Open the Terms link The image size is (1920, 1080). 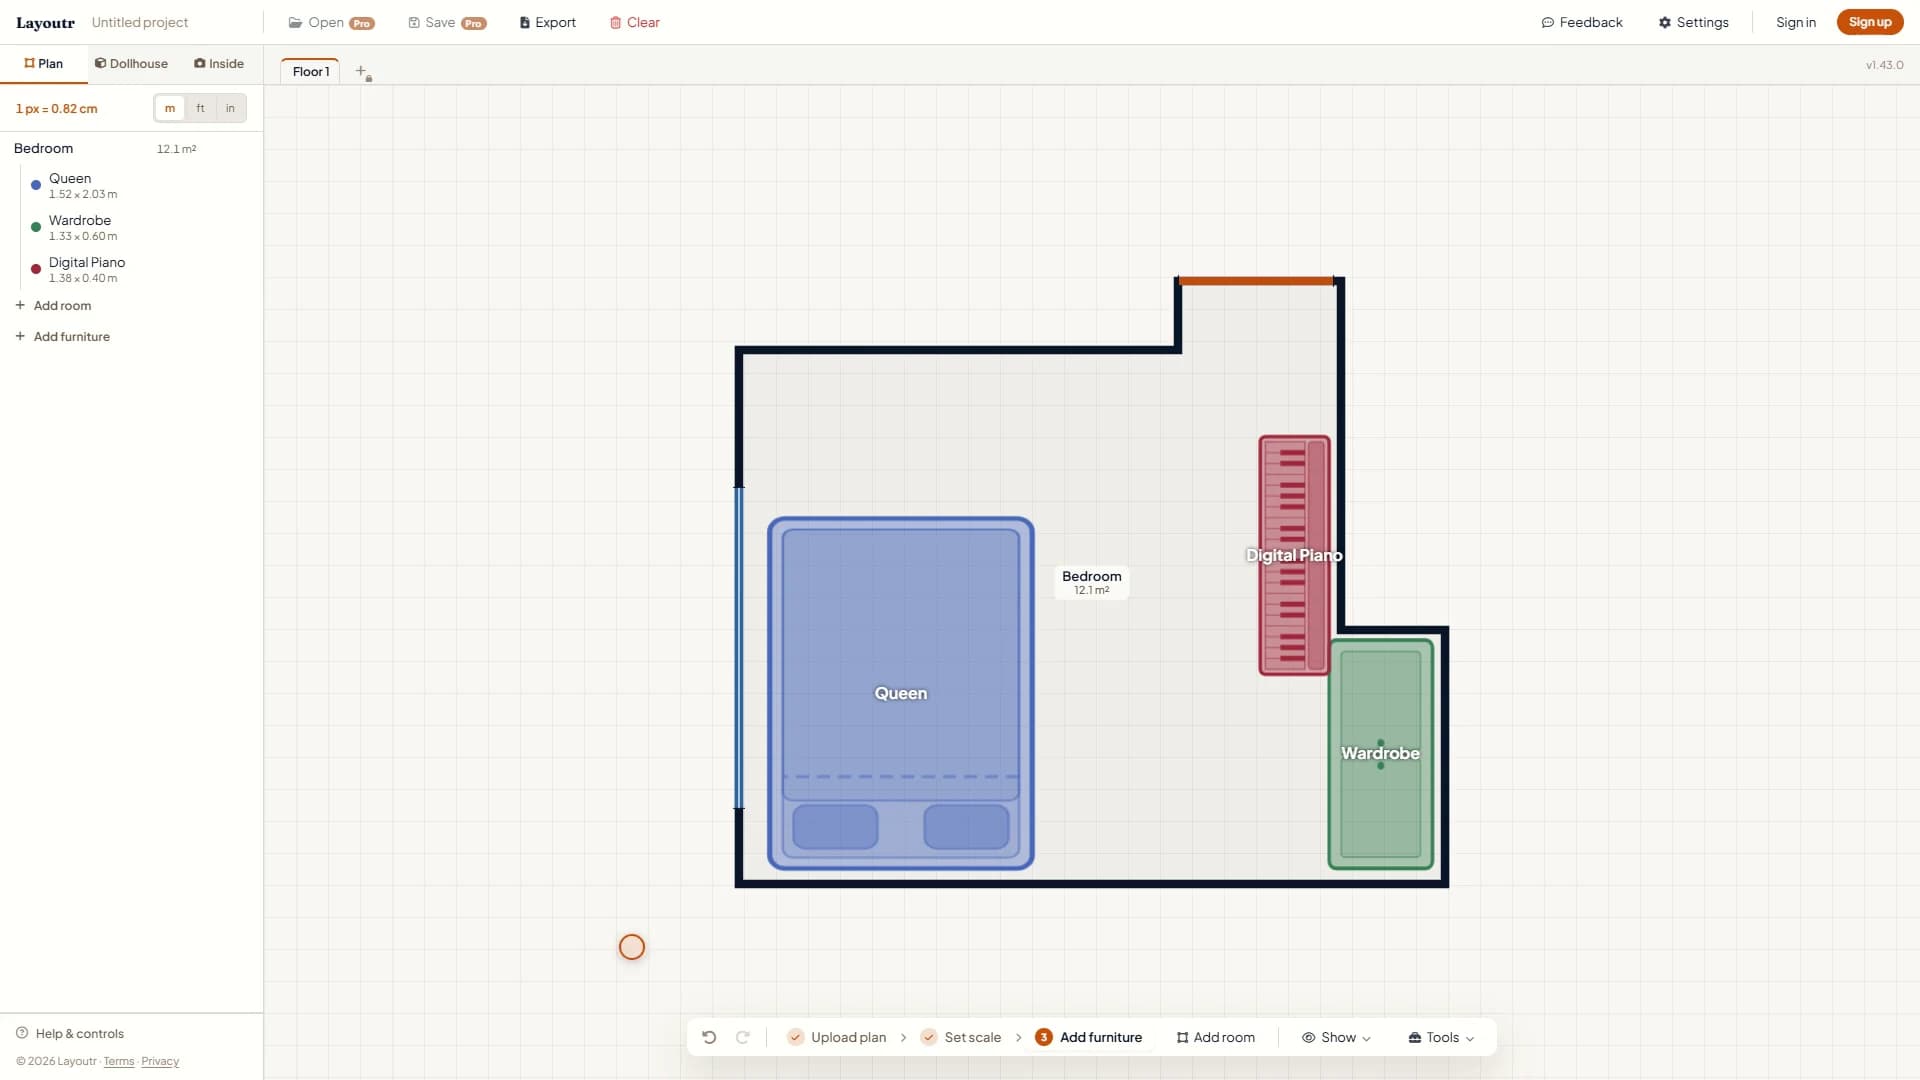(119, 1061)
